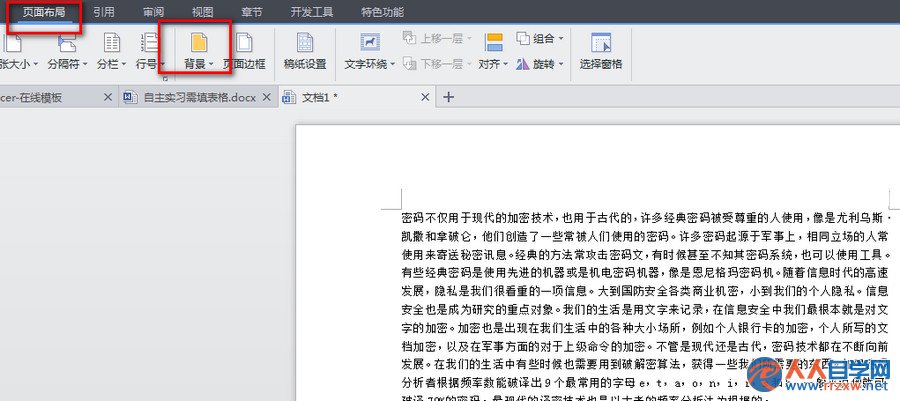Screen dimensions: 900x401
Task: Open the 章节 ribbon tab
Action: tap(252, 12)
